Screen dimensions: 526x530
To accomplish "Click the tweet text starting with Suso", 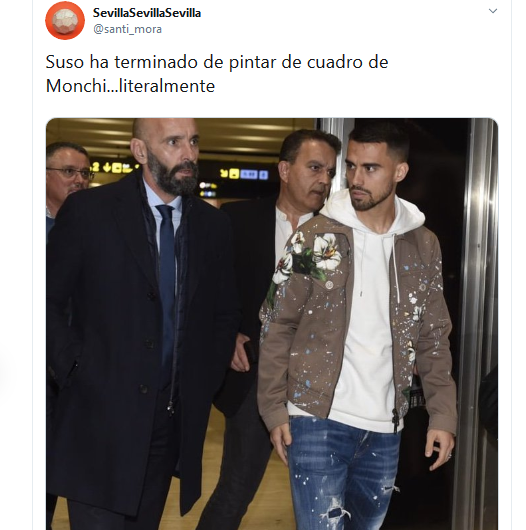I will tap(217, 74).
